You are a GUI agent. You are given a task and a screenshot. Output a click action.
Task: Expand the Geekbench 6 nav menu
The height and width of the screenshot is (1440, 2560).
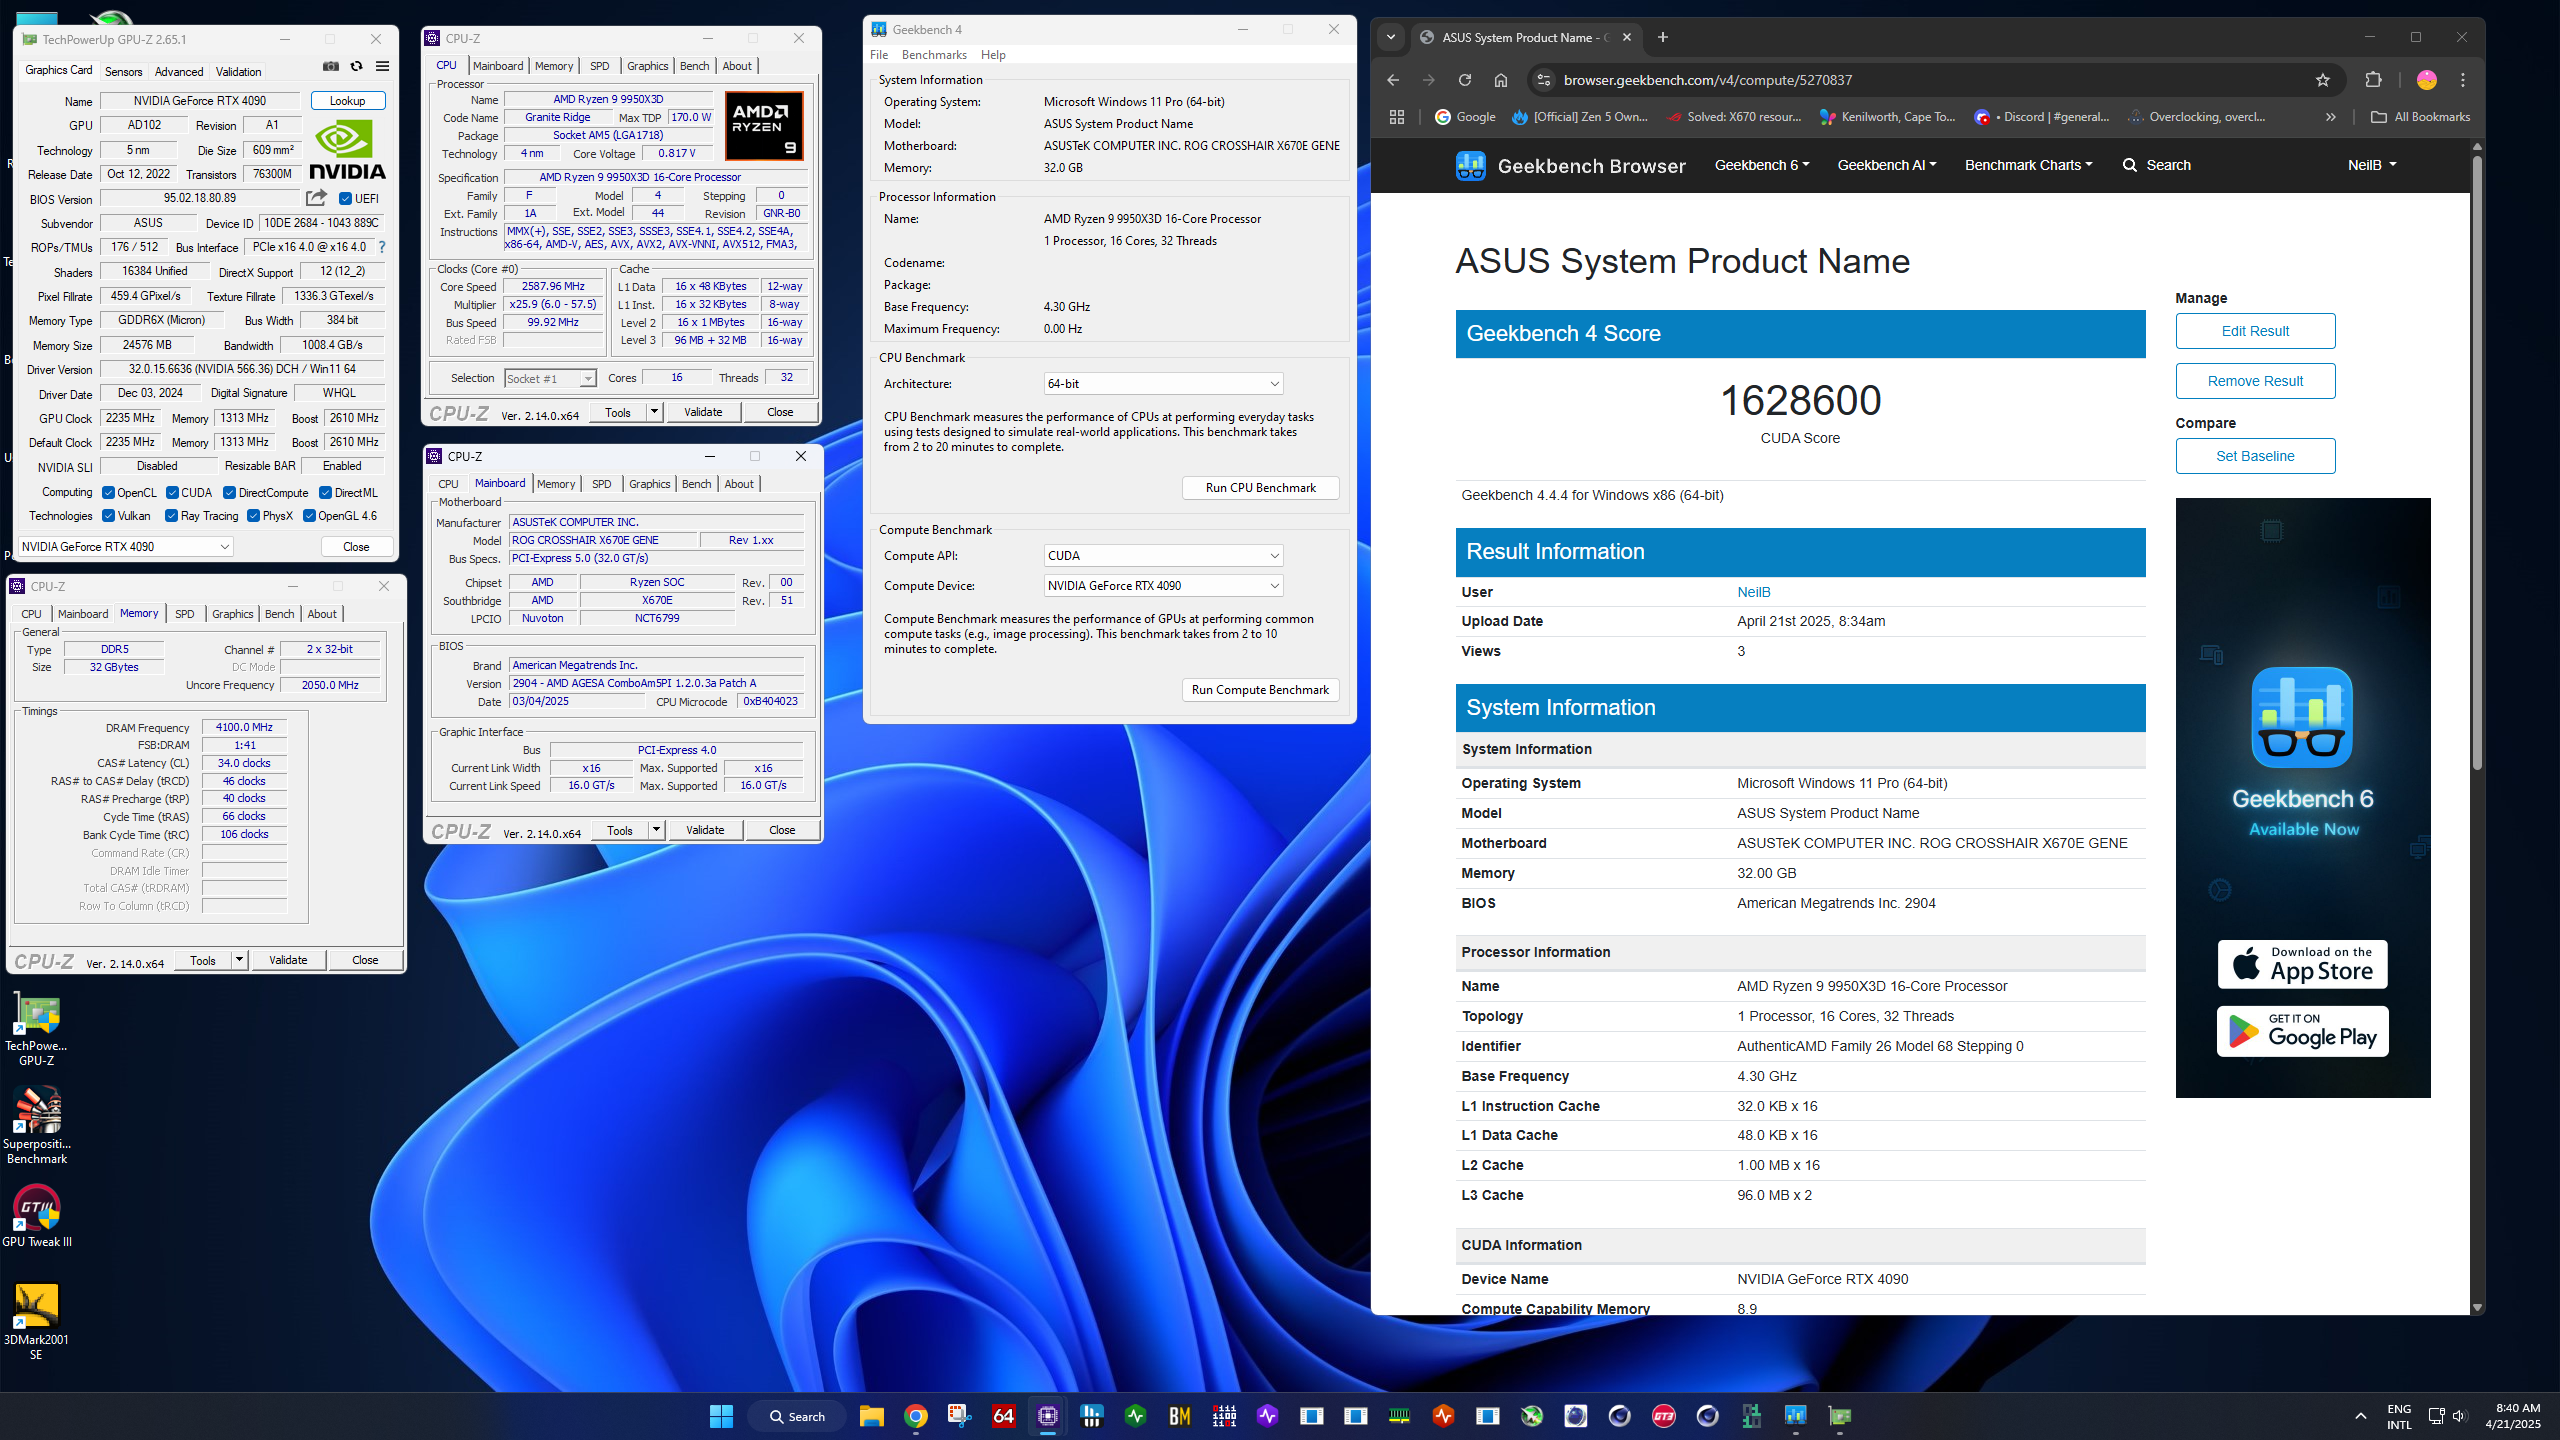tap(1762, 165)
